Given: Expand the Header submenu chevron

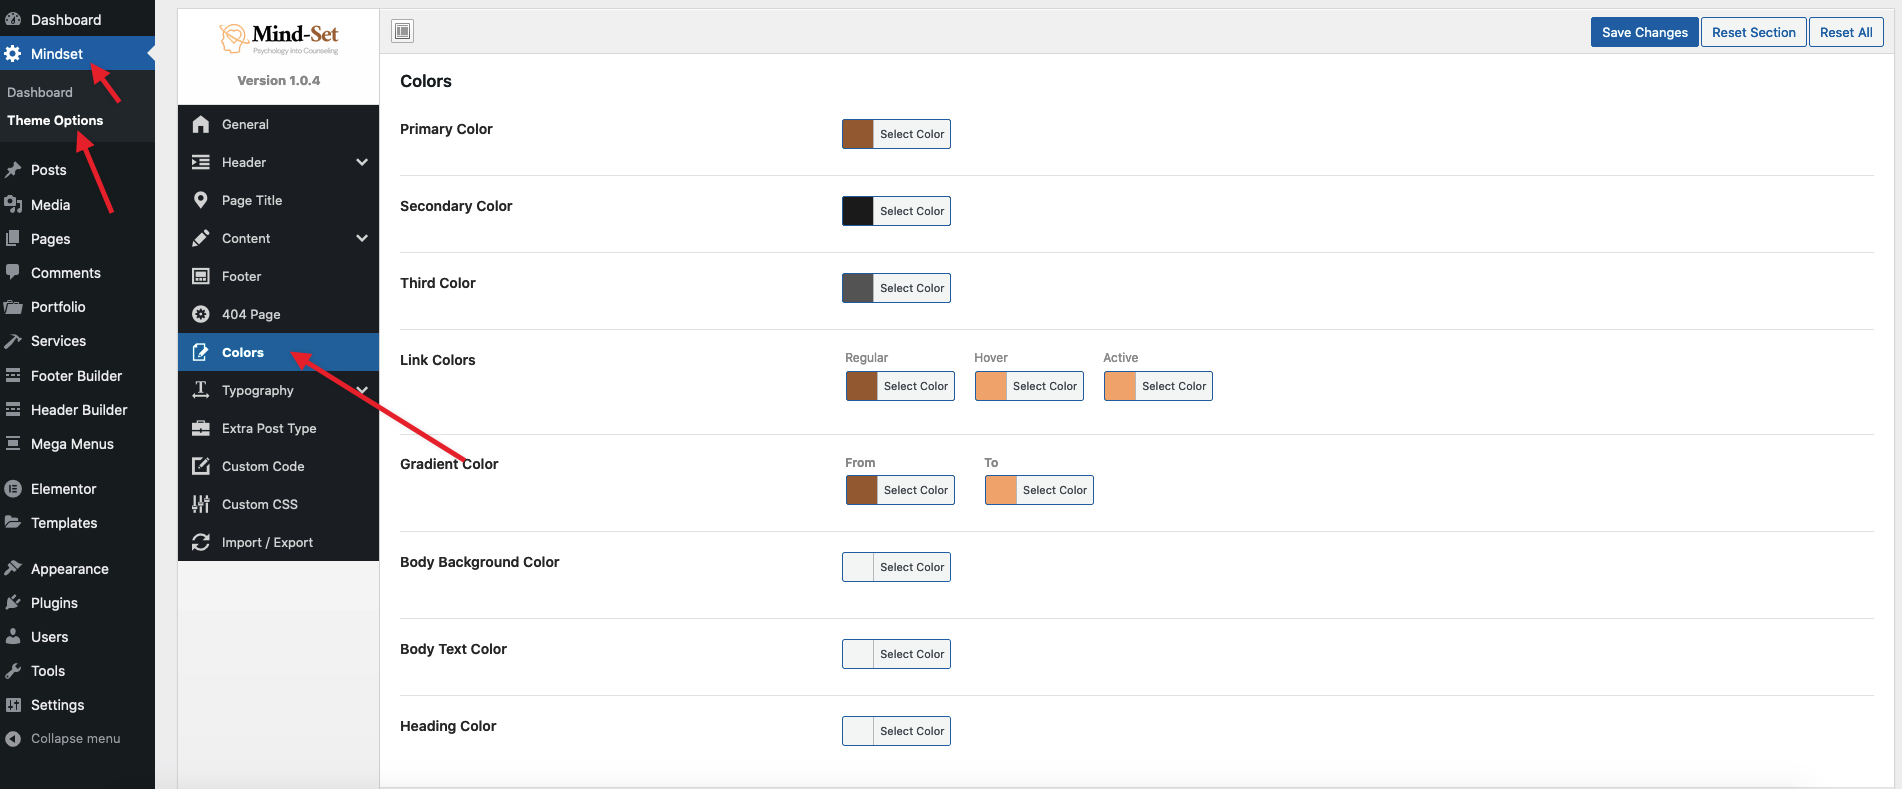Looking at the screenshot, I should (x=362, y=162).
